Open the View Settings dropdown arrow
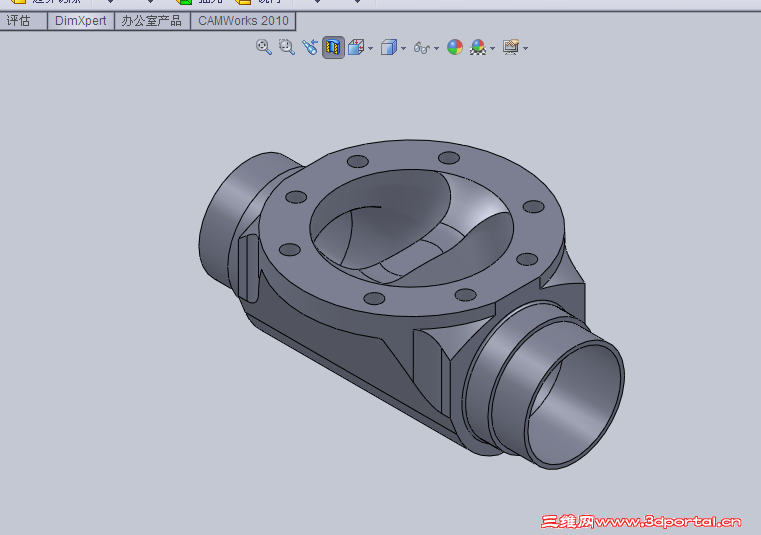Image resolution: width=761 pixels, height=535 pixels. [526, 48]
